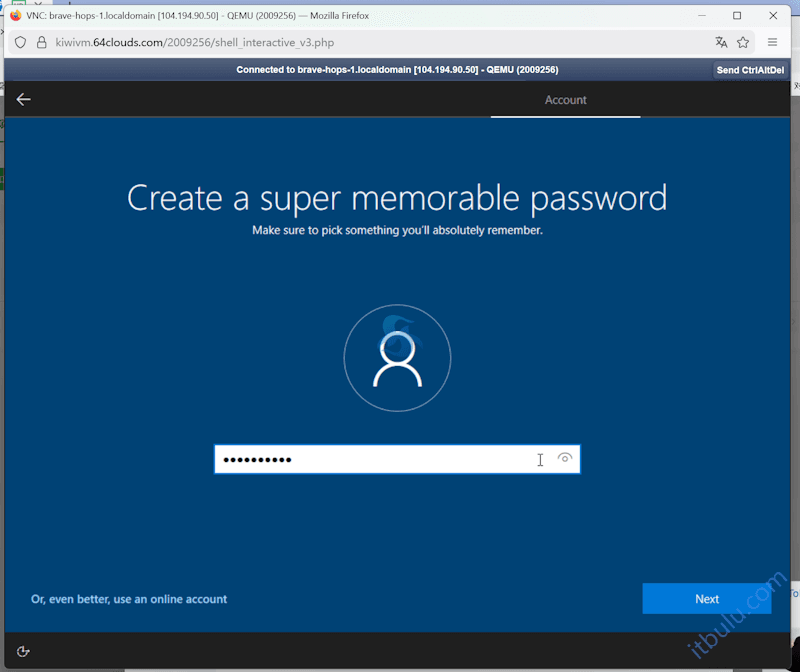Click the connection status banner text
This screenshot has height=672, width=800.
[x=400, y=70]
